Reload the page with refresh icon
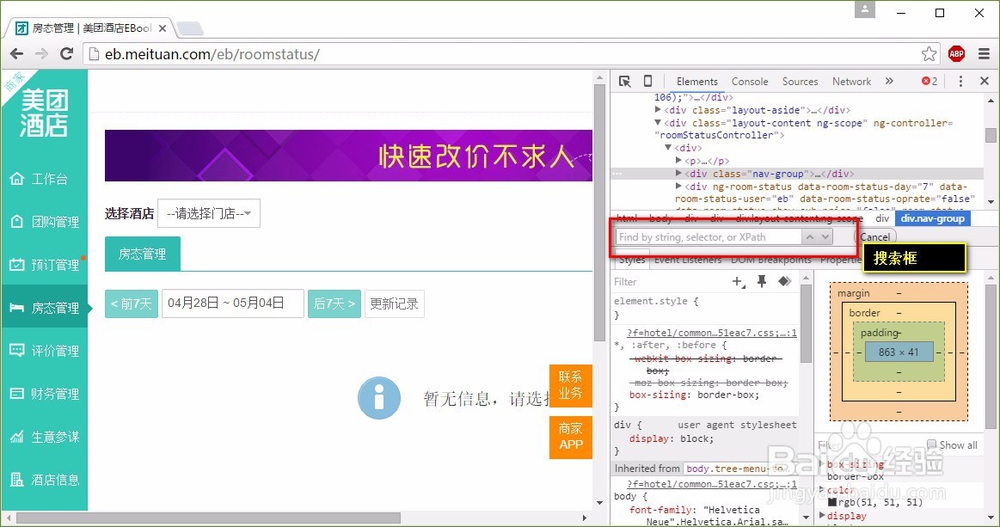Screen dimensions: 1000x527 point(66,54)
